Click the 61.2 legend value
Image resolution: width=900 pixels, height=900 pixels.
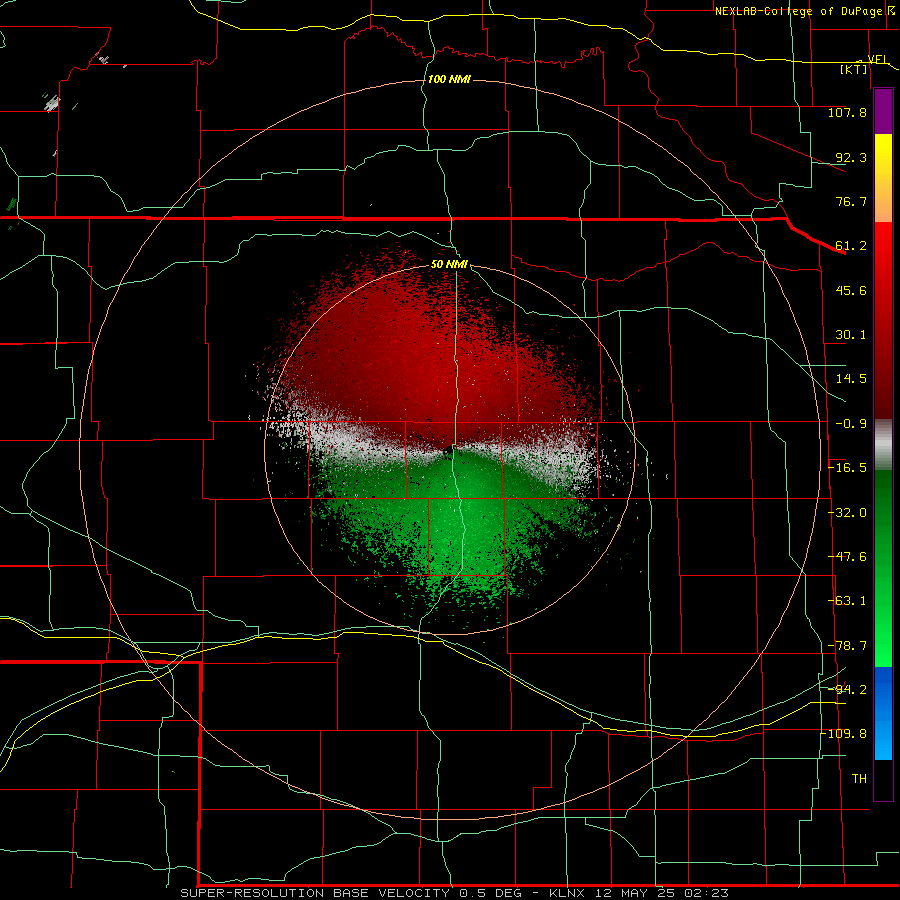click(x=851, y=246)
